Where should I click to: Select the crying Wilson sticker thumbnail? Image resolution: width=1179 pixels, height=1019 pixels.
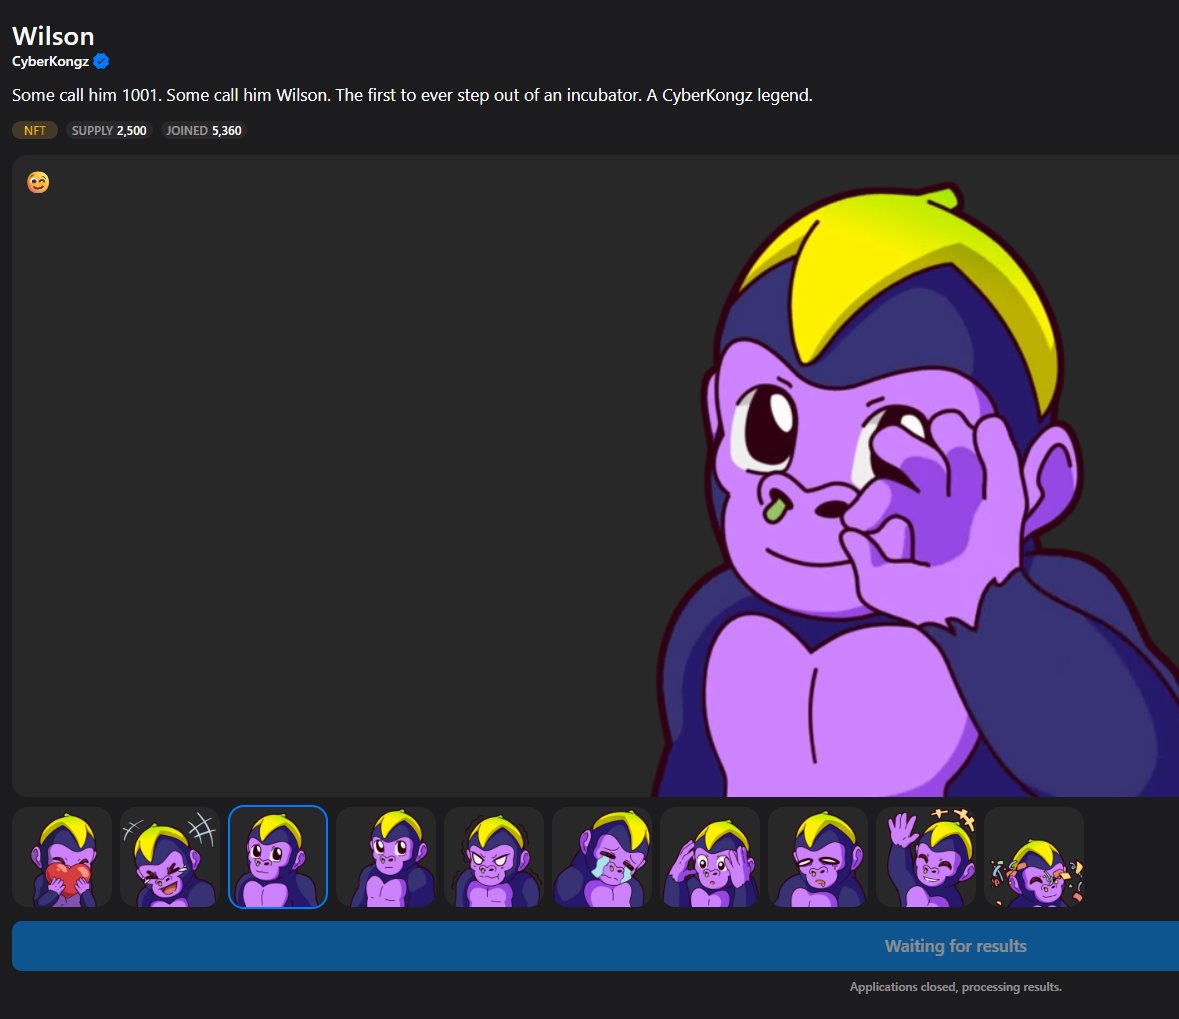602,857
